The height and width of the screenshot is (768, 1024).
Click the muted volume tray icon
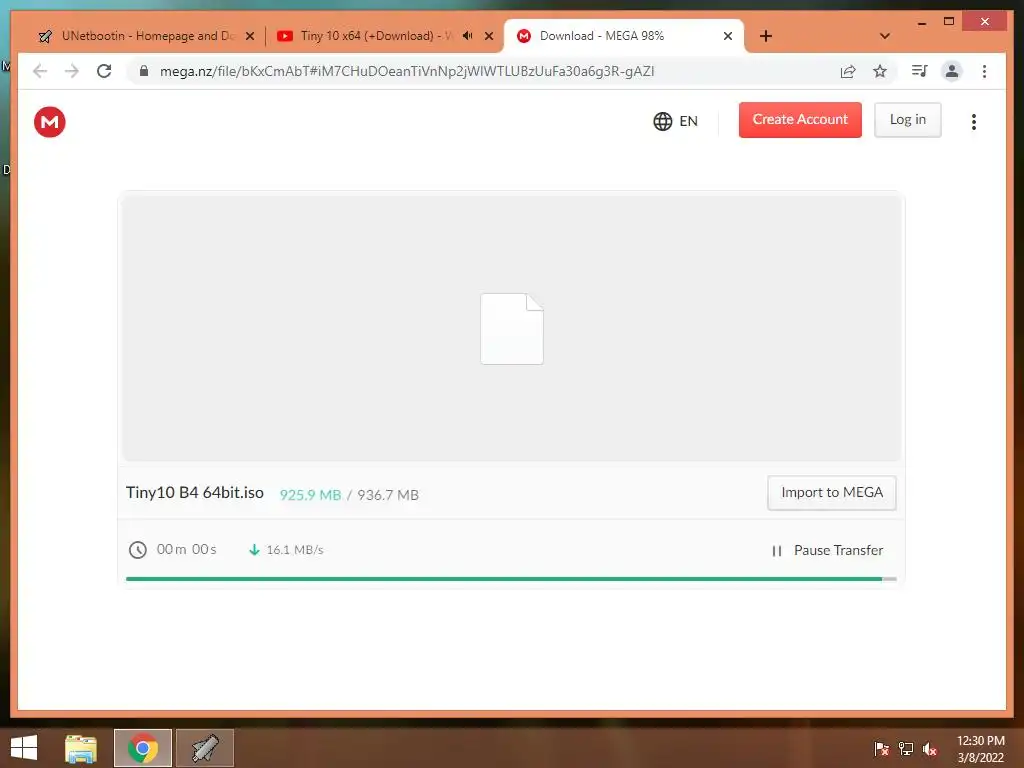click(929, 749)
